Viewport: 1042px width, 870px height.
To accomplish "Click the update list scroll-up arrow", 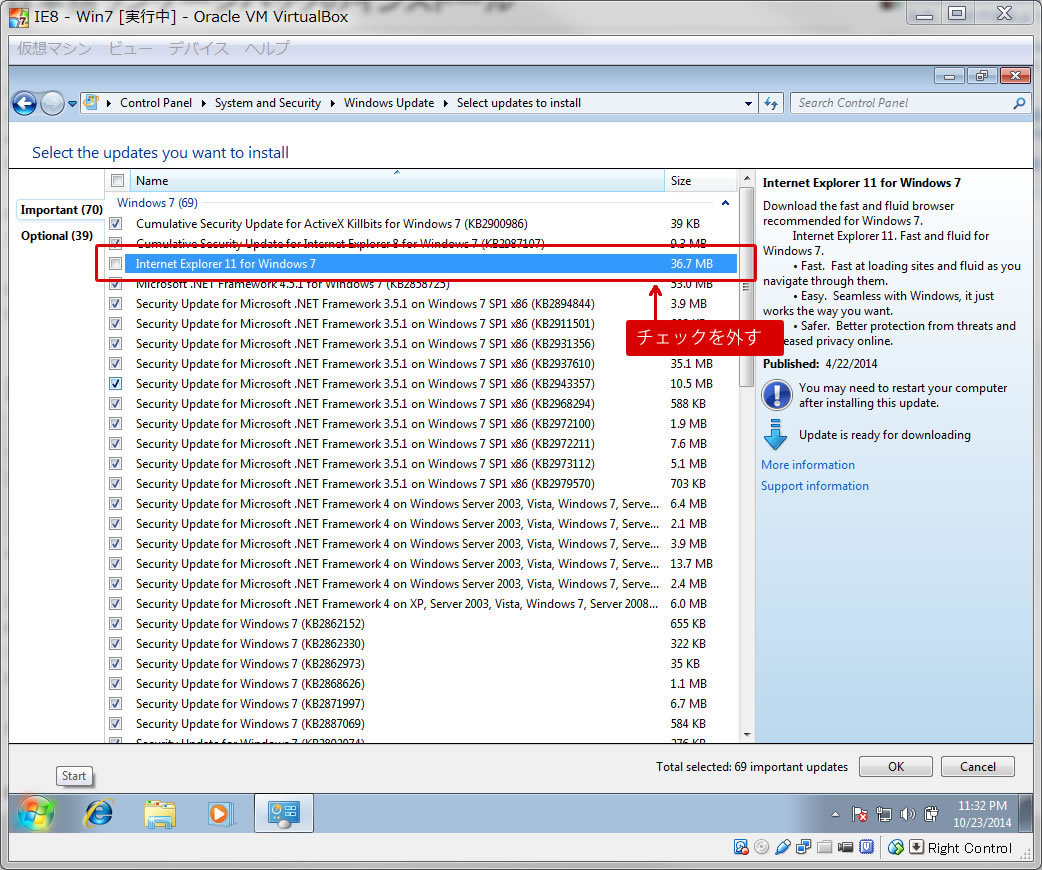I will click(x=746, y=179).
